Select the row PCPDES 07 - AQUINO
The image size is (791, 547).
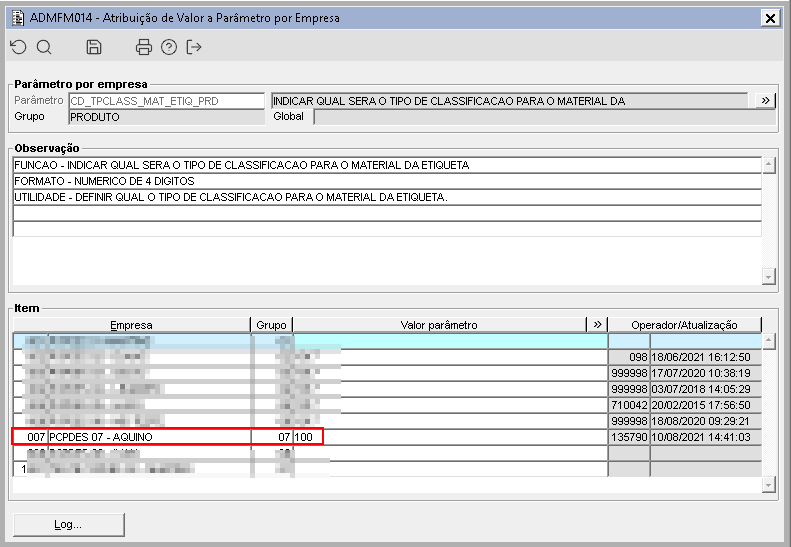(x=387, y=437)
